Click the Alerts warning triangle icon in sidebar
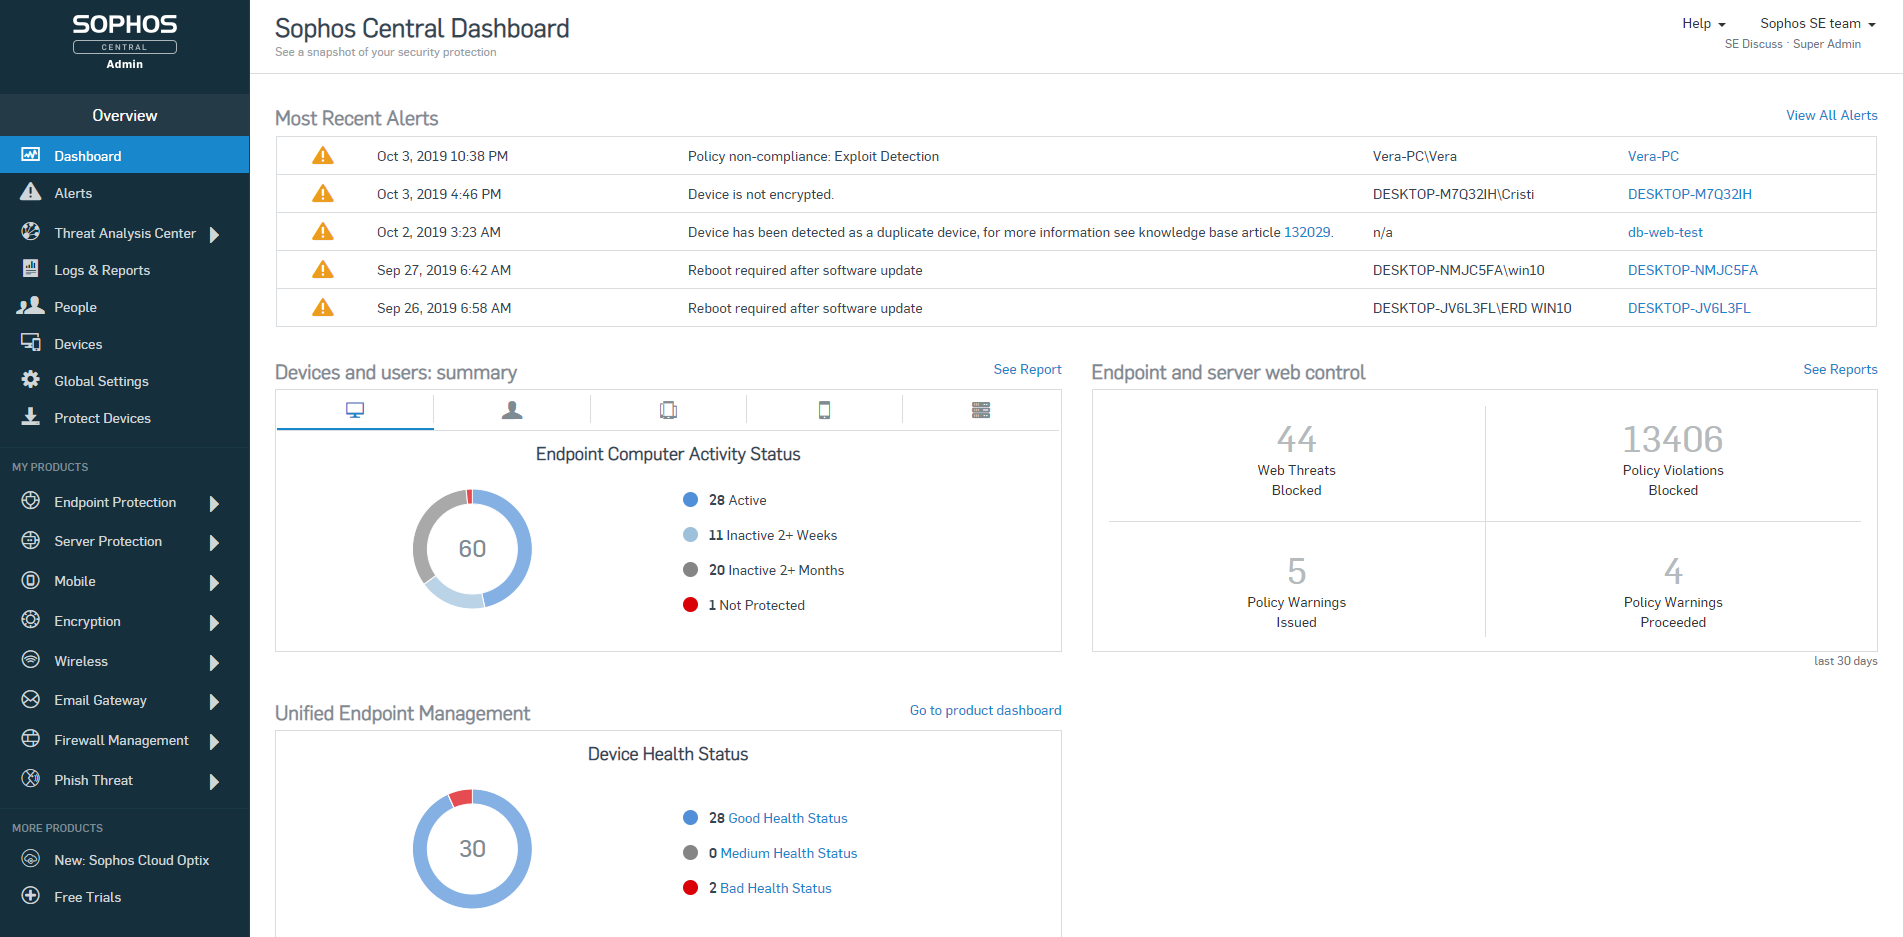Image resolution: width=1903 pixels, height=937 pixels. tap(31, 192)
